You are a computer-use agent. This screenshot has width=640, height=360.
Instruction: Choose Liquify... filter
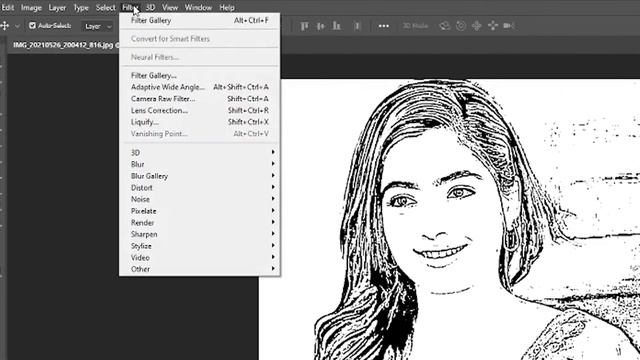pyautogui.click(x=200, y=122)
